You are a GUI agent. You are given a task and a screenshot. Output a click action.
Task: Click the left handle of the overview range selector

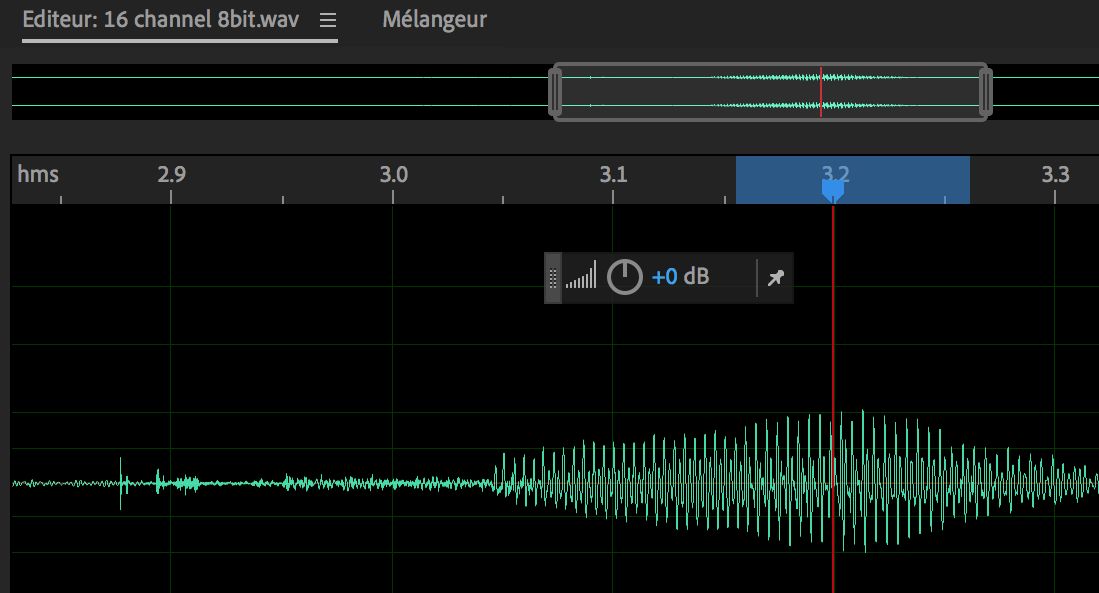[556, 91]
